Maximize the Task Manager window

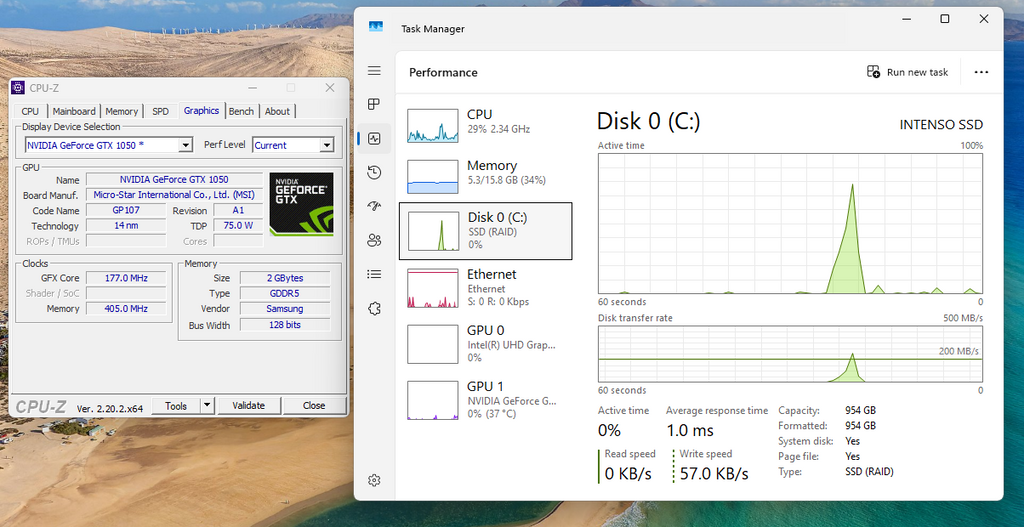pyautogui.click(x=944, y=19)
